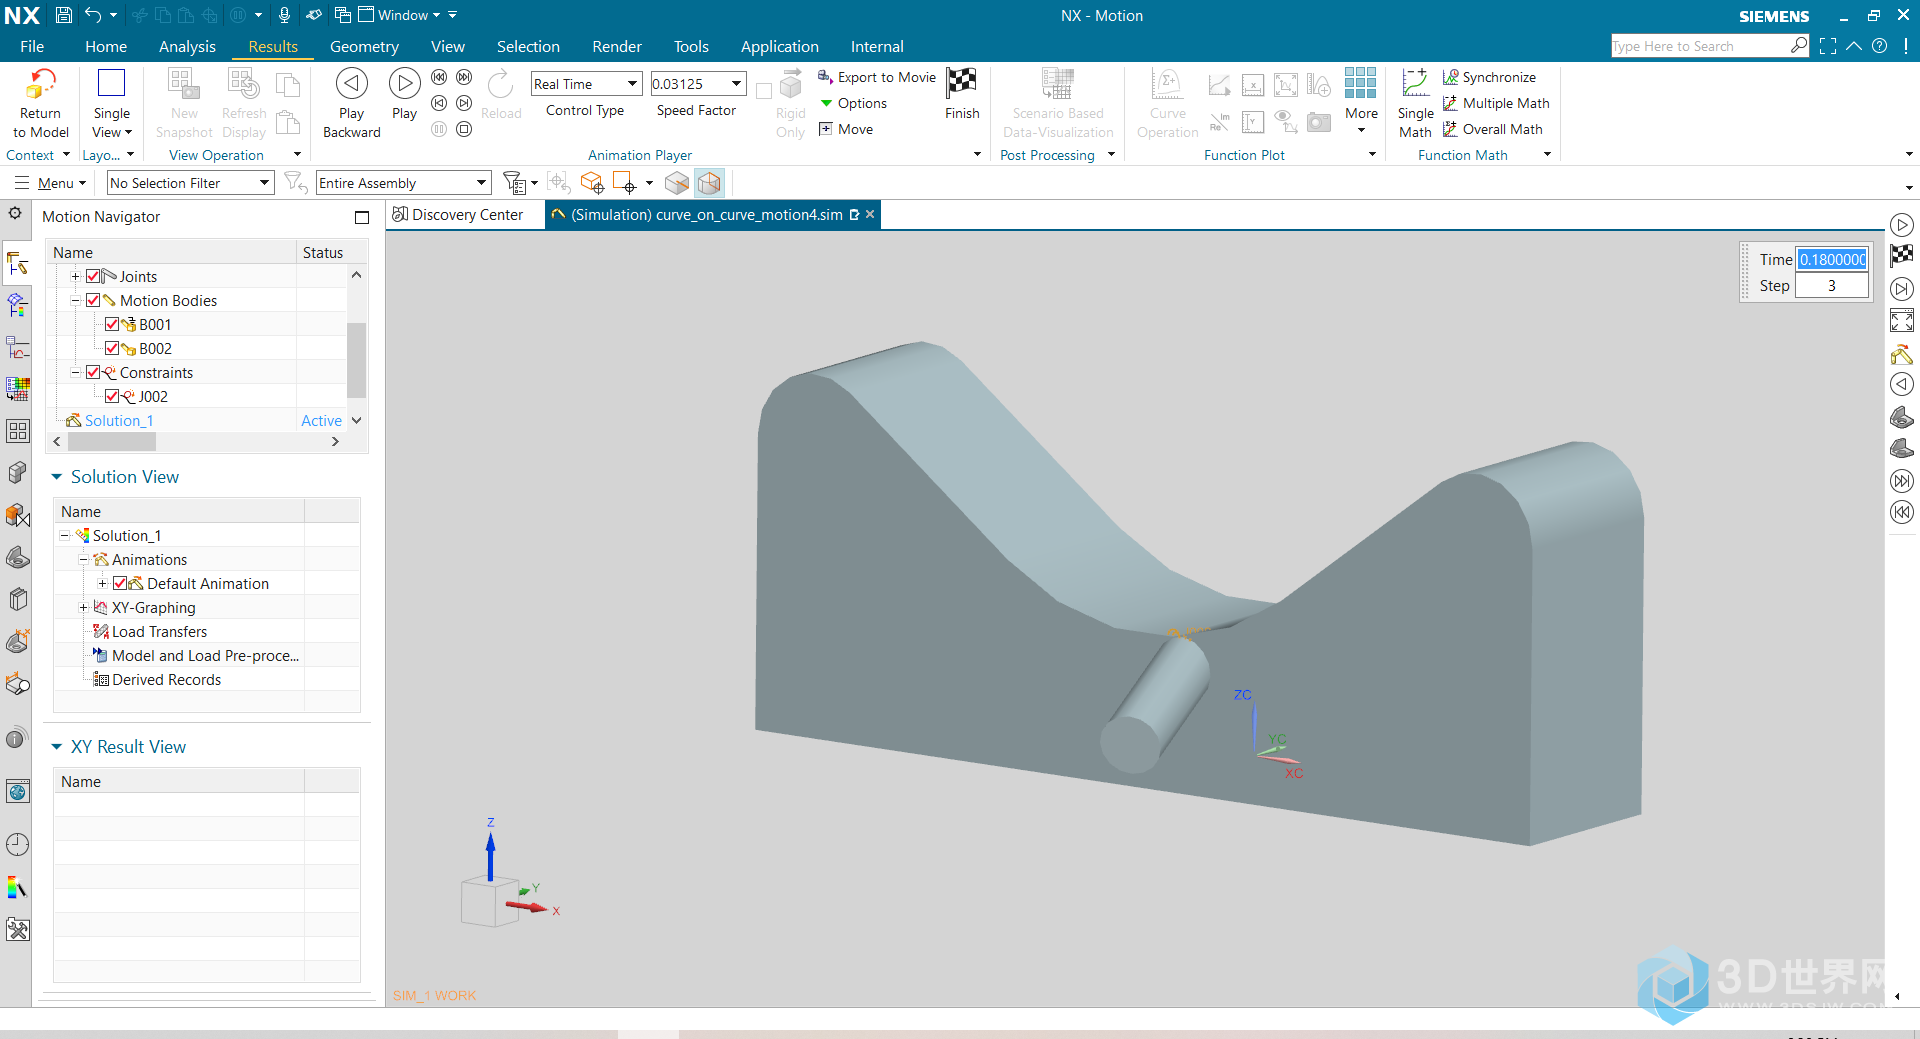Select Solution_1 in Motion Navigator
Image resolution: width=1920 pixels, height=1039 pixels.
119,420
